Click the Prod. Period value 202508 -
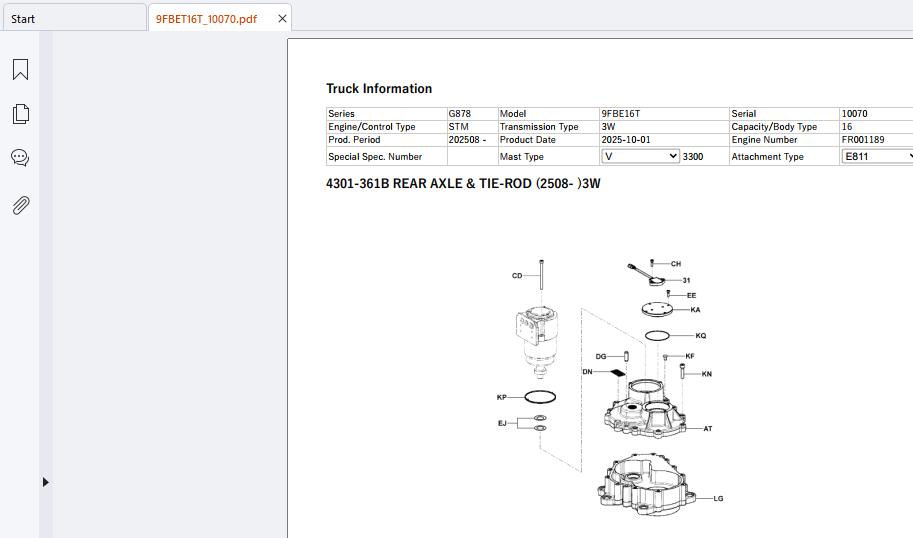Image resolution: width=913 pixels, height=538 pixels. 467,140
